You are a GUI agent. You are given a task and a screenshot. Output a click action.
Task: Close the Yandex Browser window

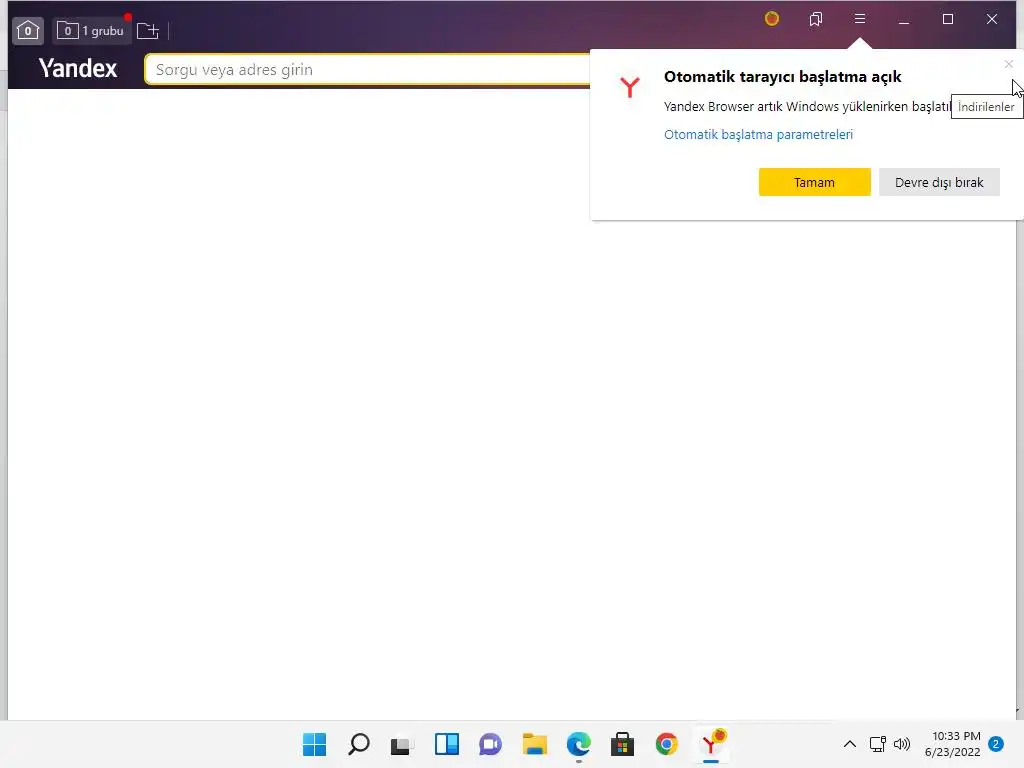[991, 19]
